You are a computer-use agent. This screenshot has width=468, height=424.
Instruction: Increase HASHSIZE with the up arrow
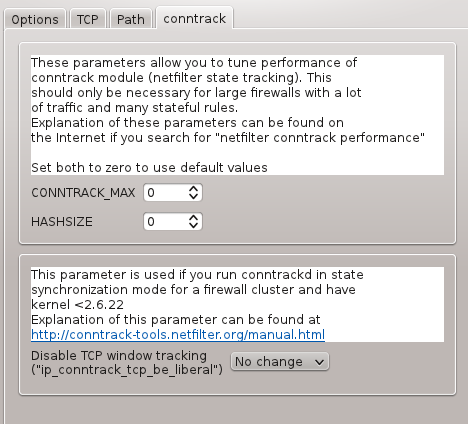tap(193, 218)
